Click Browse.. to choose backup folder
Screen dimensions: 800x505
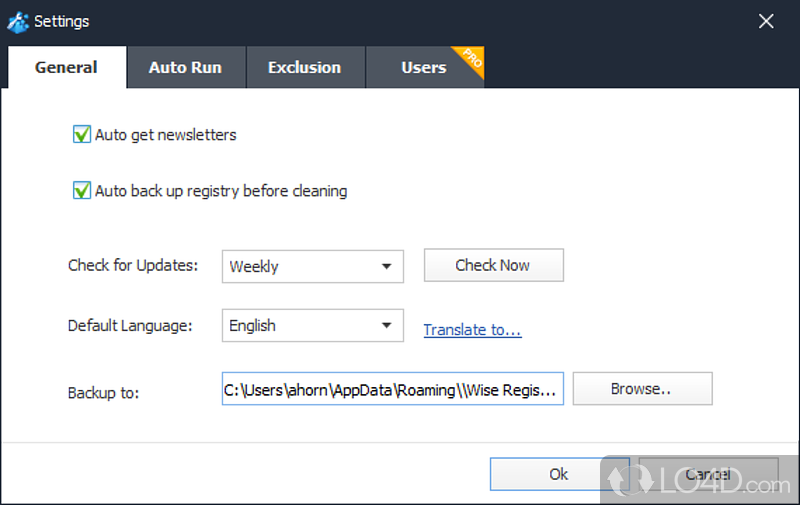[x=642, y=389]
